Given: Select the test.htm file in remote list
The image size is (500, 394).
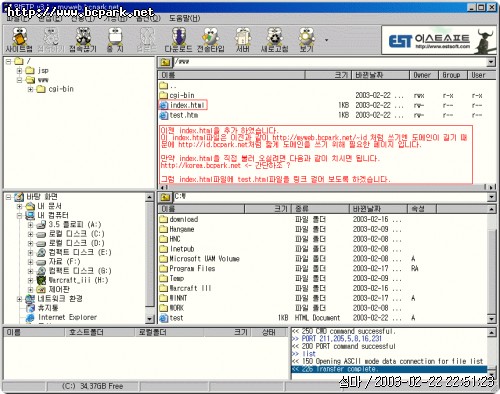Looking at the screenshot, I should 179,115.
